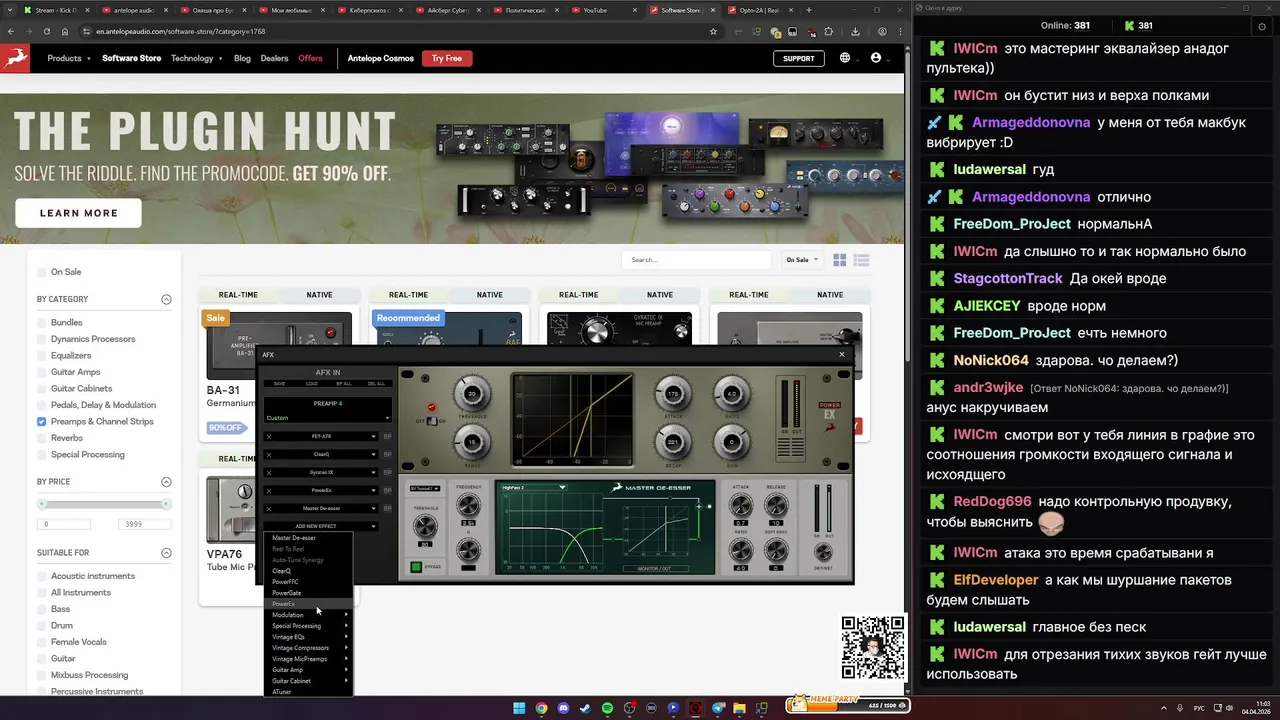Check the Reverbs category
This screenshot has height=720, width=1280.
tap(42, 438)
